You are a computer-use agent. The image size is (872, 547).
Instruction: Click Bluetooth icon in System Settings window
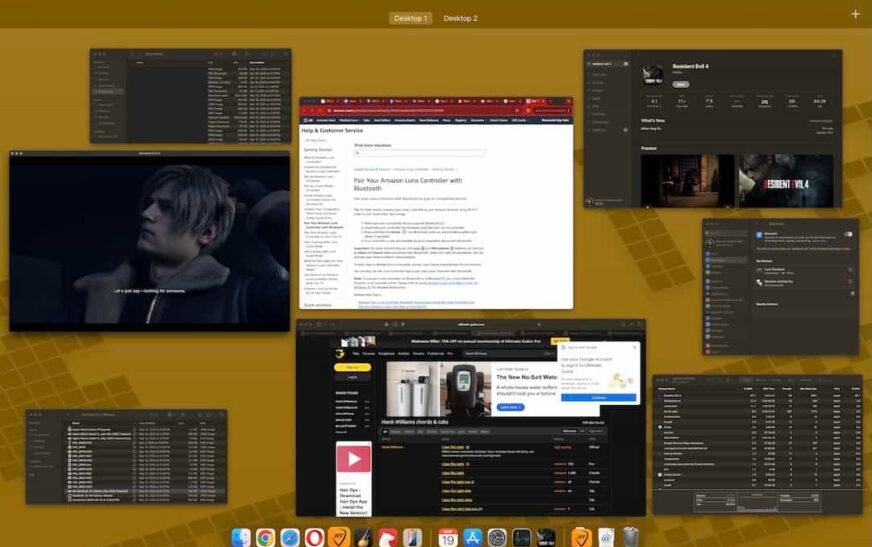click(759, 235)
